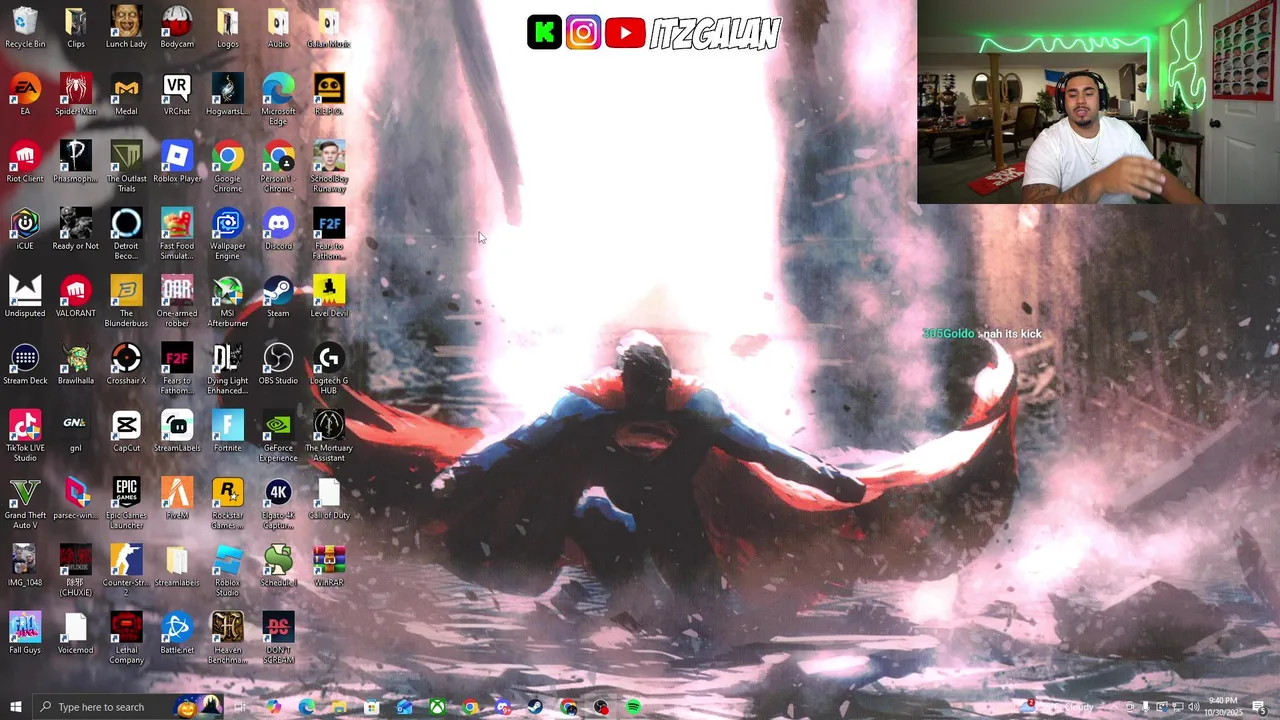This screenshot has height=720, width=1280.
Task: Open the Recycle Bin desktop icon
Action: [x=25, y=28]
